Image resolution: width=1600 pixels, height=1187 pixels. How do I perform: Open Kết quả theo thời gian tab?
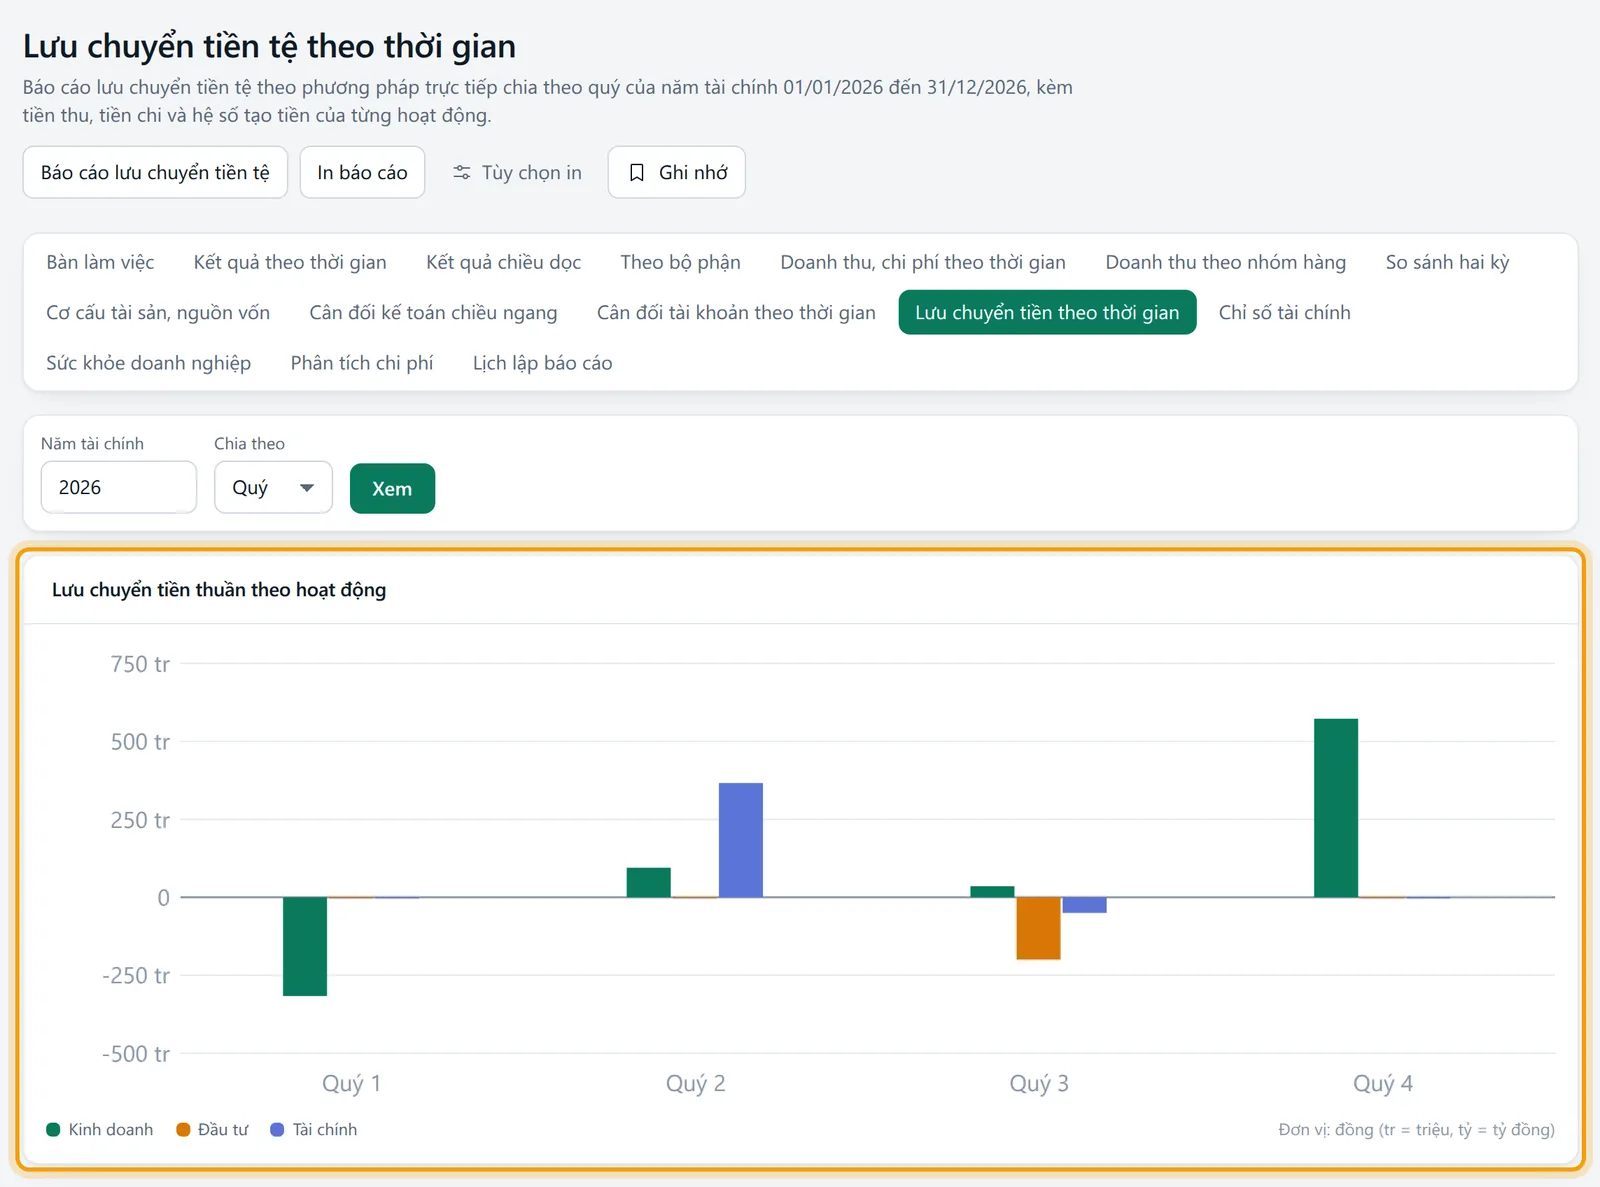coord(290,262)
